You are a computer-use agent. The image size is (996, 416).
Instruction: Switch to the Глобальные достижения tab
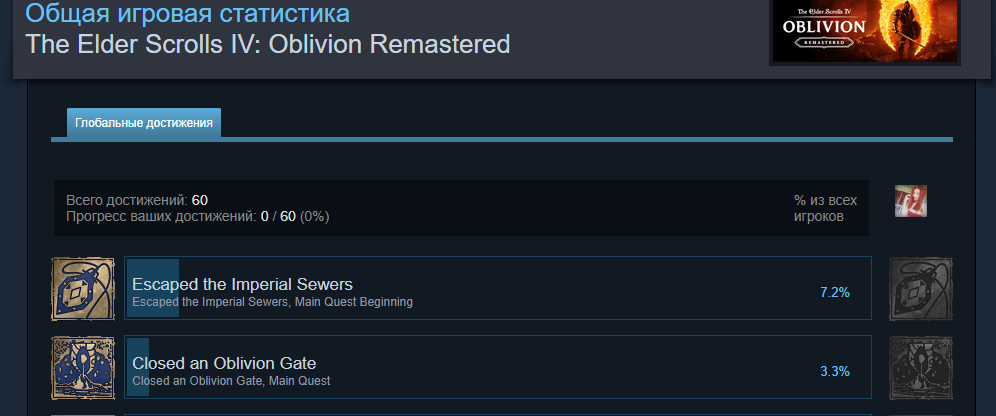(x=144, y=123)
